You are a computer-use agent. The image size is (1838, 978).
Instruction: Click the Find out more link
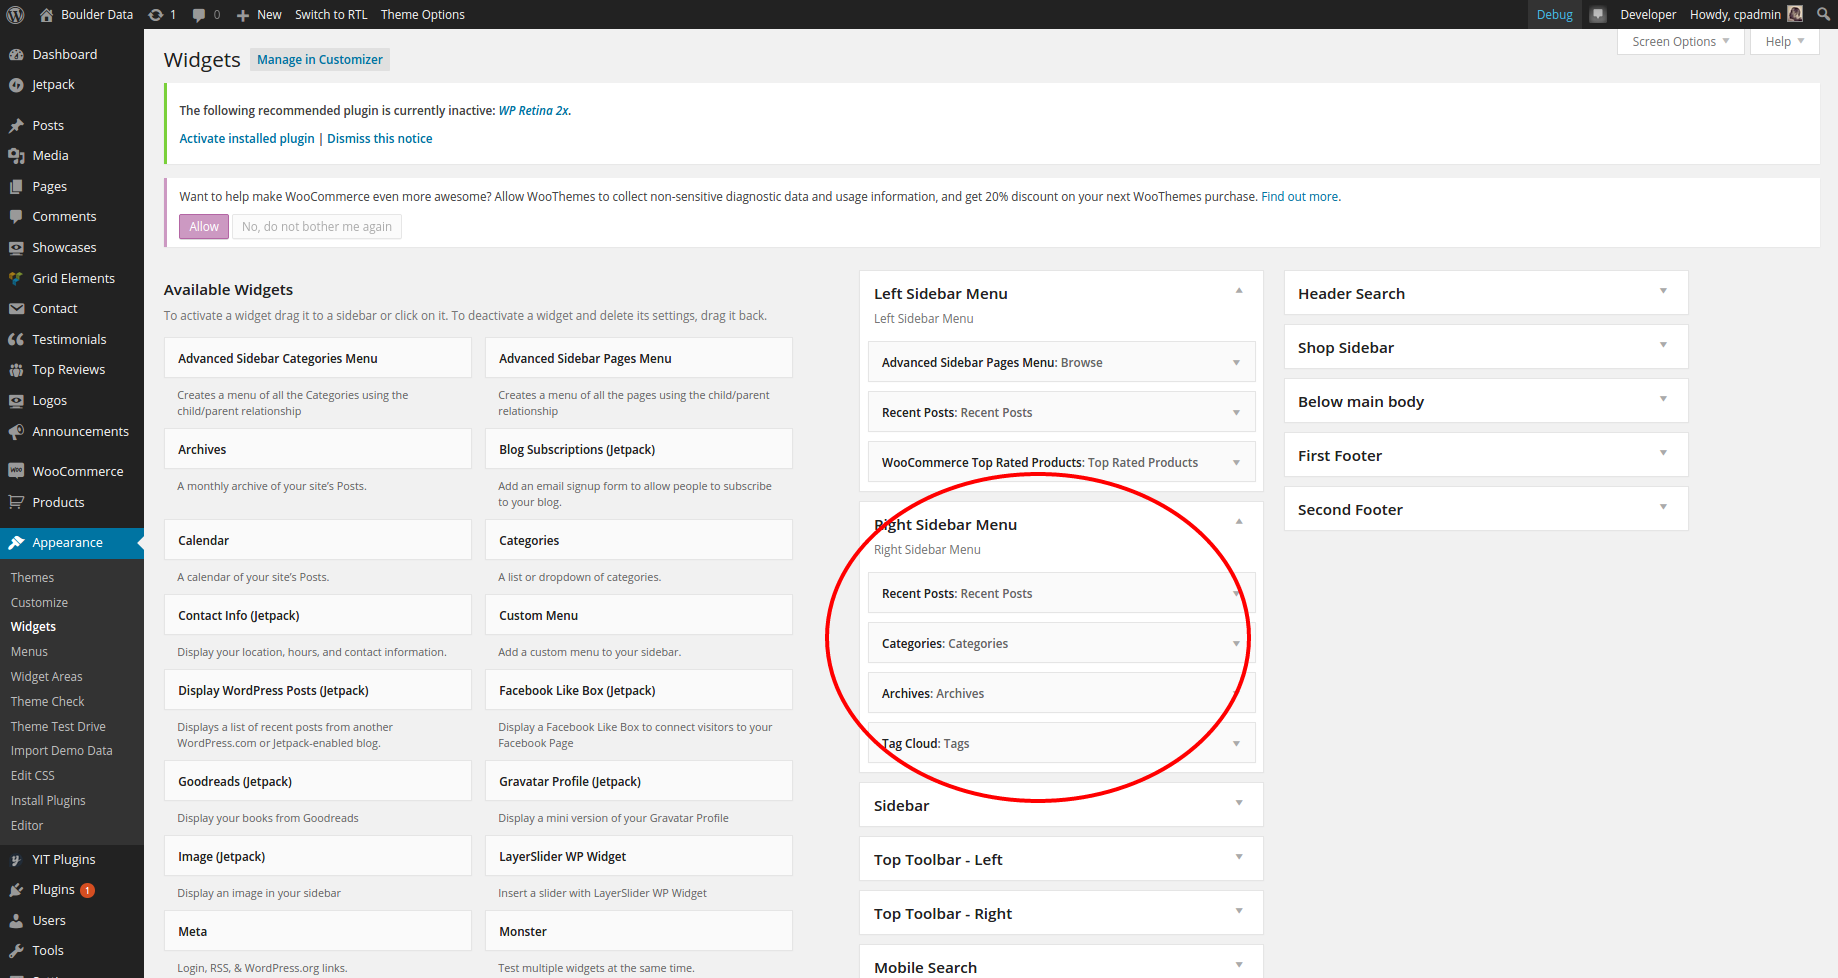tap(1300, 197)
